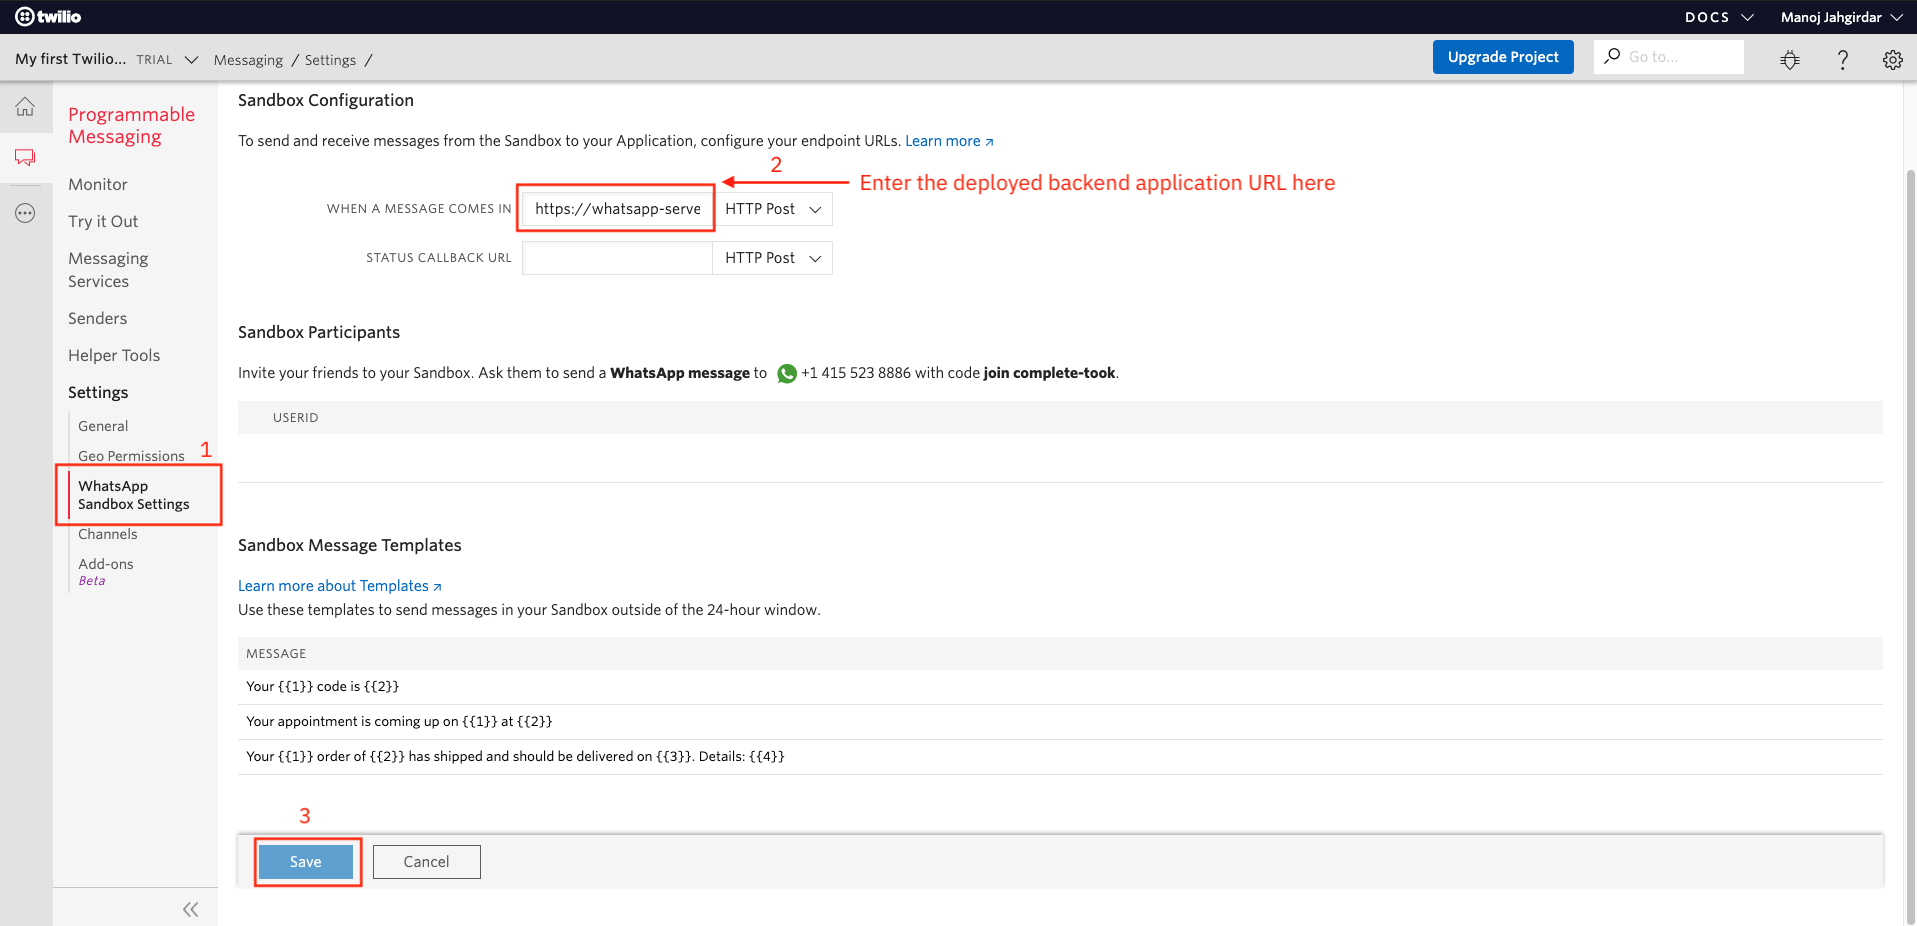Click the search magnifier icon
The height and width of the screenshot is (926, 1917).
tap(1612, 56)
